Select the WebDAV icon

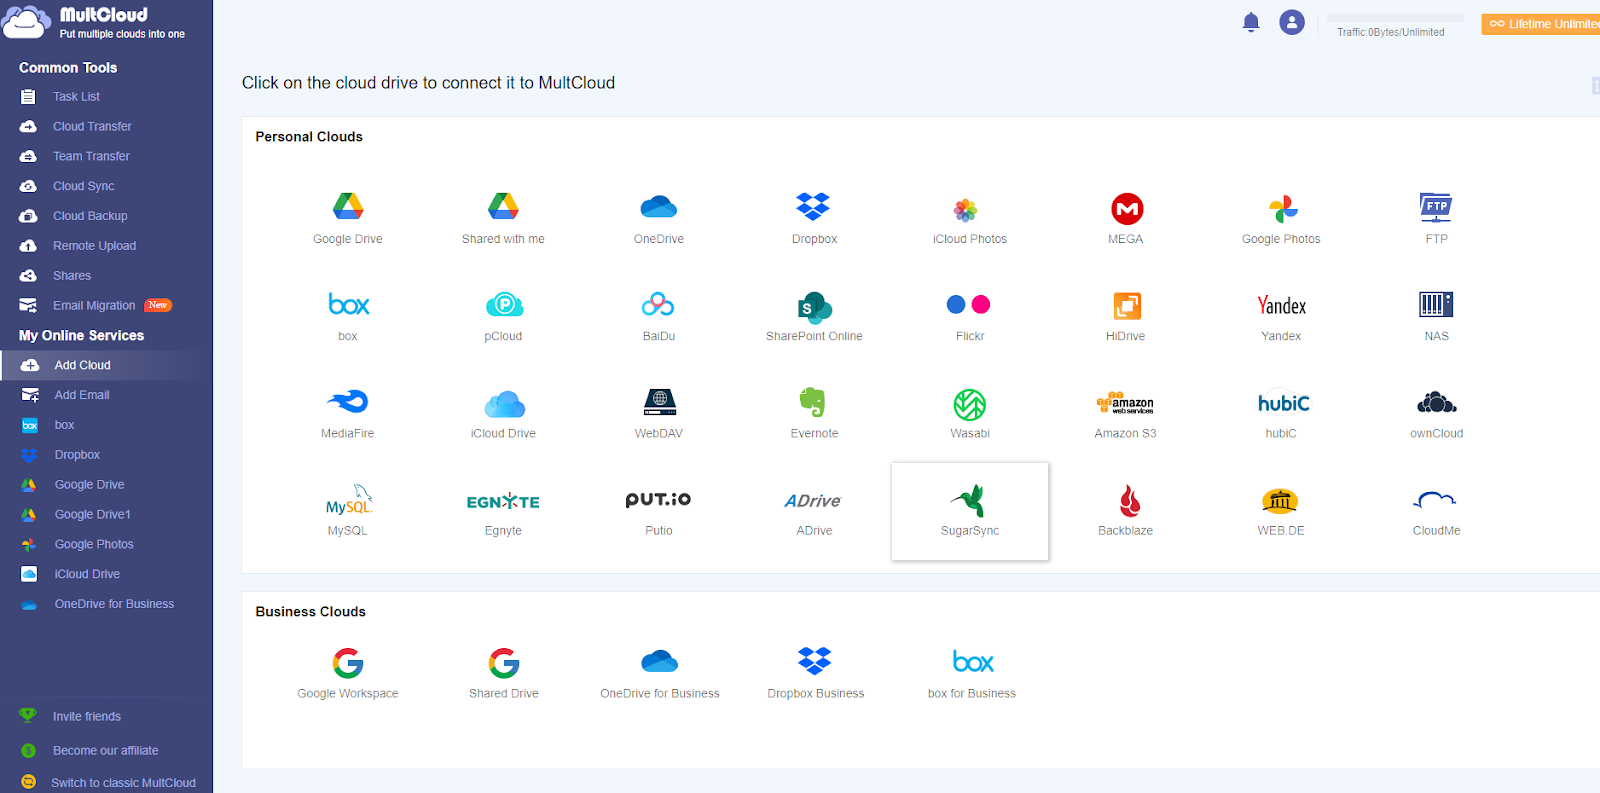[x=660, y=402]
